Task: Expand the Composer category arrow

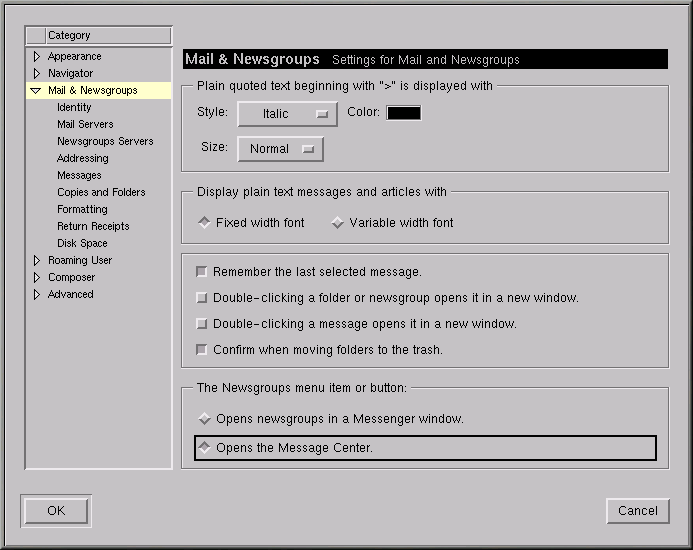Action: click(x=37, y=278)
